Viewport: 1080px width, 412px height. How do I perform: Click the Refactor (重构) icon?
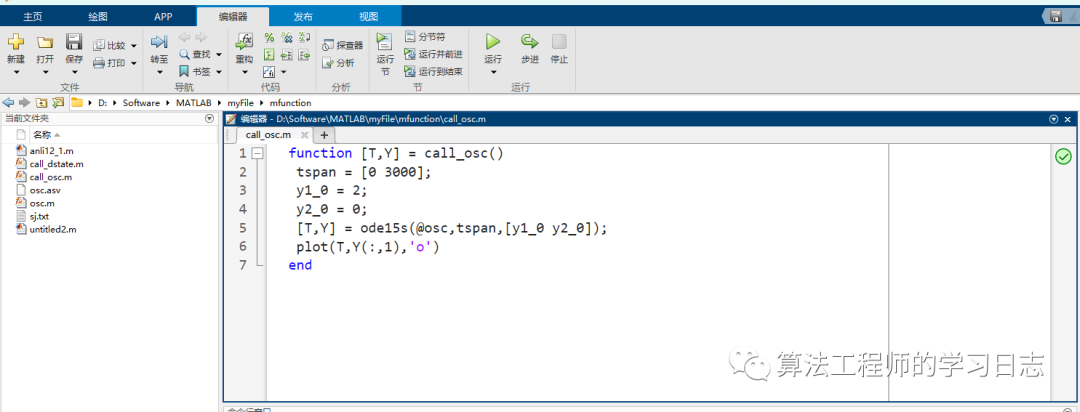pos(245,41)
